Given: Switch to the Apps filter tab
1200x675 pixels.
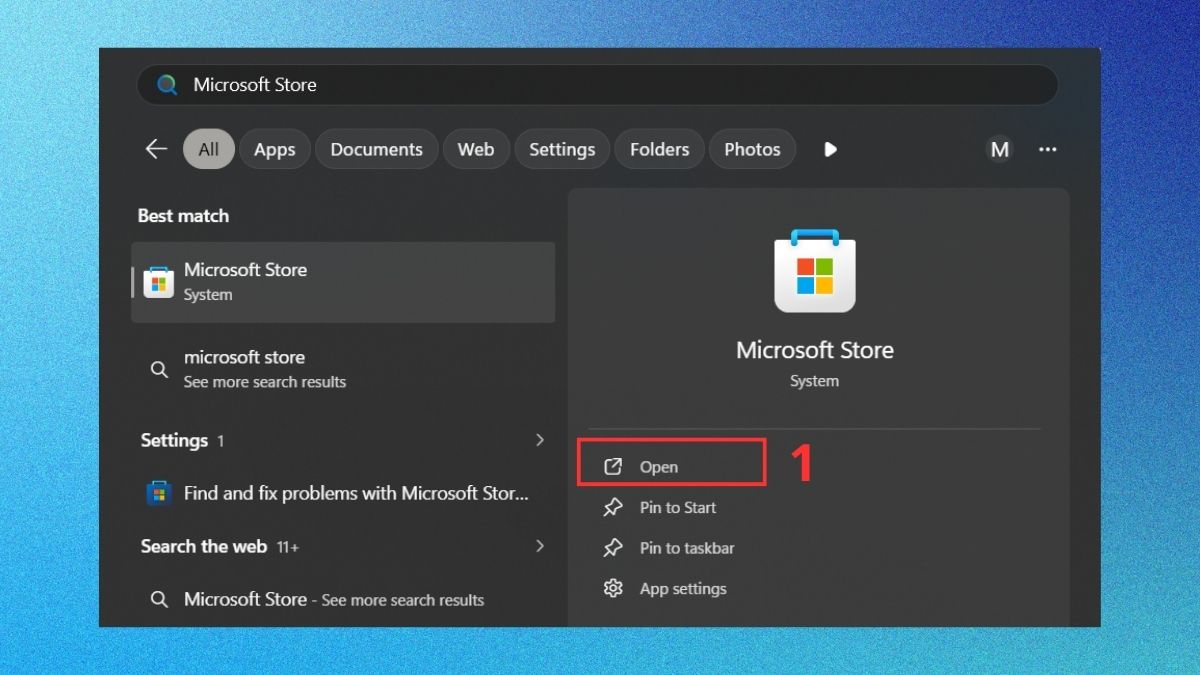Looking at the screenshot, I should pyautogui.click(x=274, y=149).
